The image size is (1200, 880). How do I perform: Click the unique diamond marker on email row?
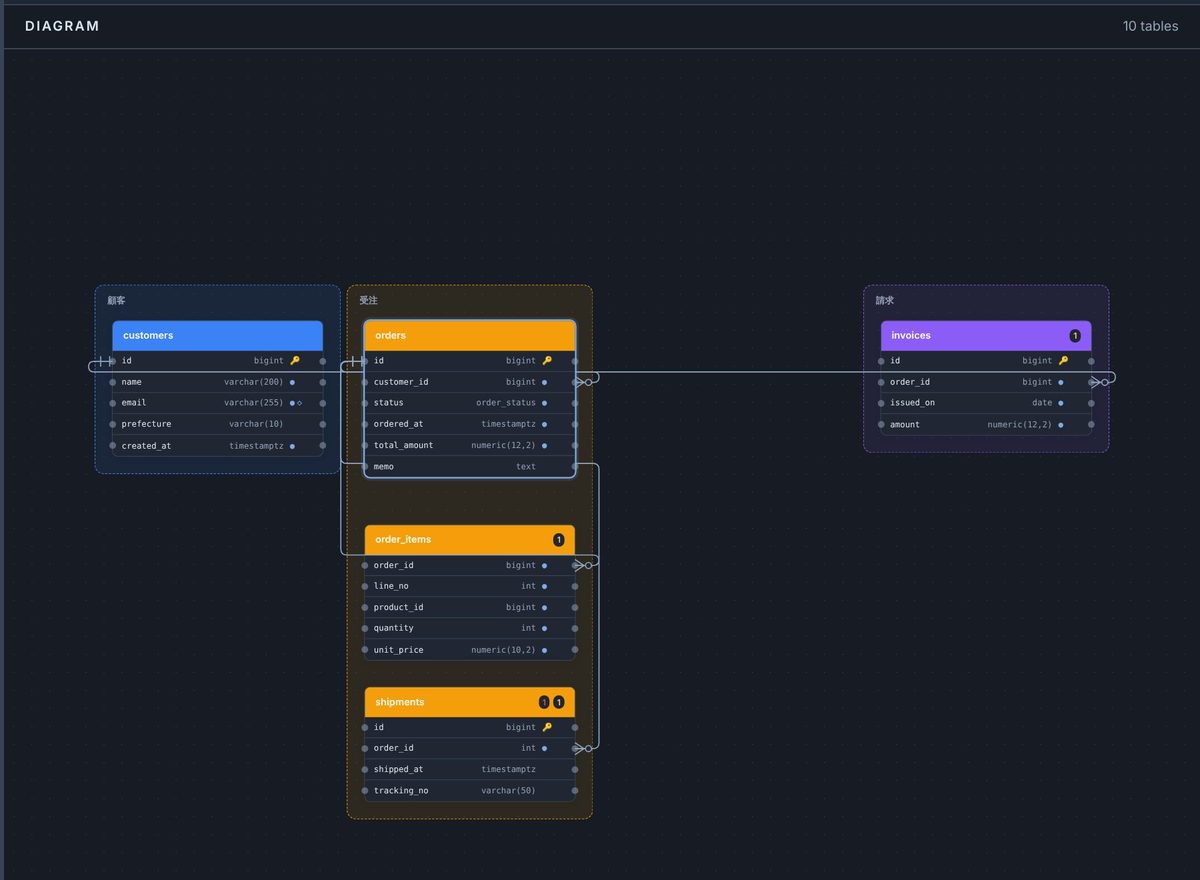tap(300, 403)
